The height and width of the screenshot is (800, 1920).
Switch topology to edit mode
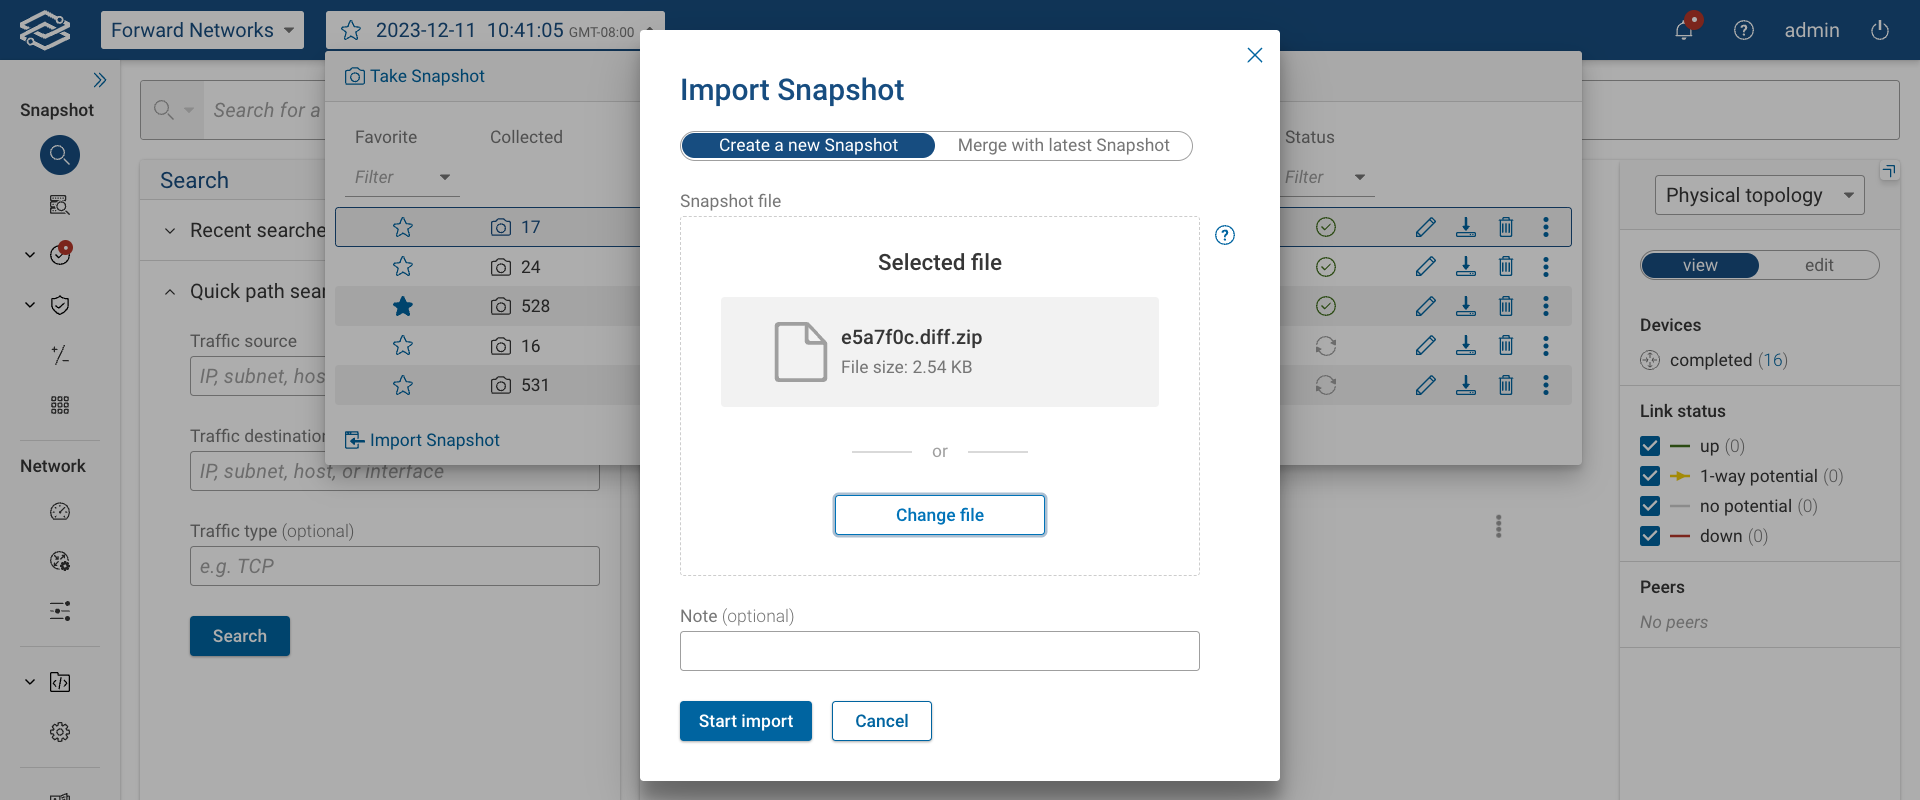1819,265
